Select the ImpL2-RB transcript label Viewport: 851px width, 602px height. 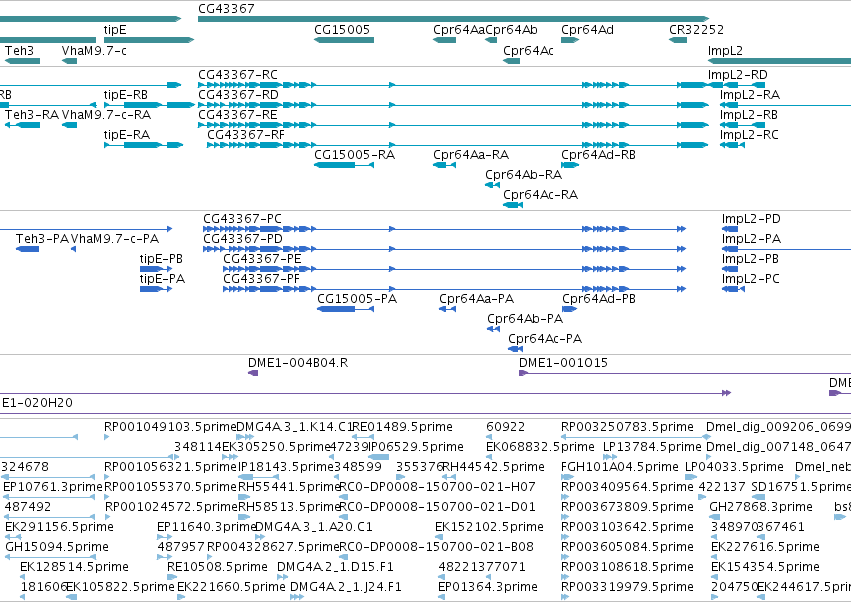pos(749,115)
